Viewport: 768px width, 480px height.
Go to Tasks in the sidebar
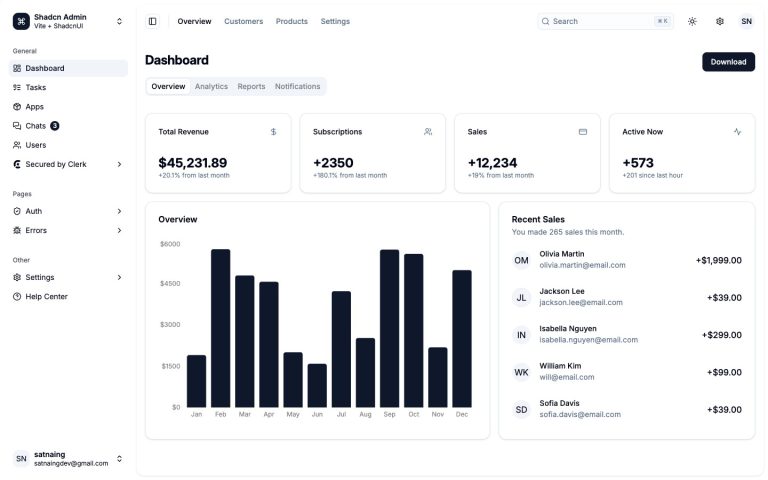click(x=68, y=88)
